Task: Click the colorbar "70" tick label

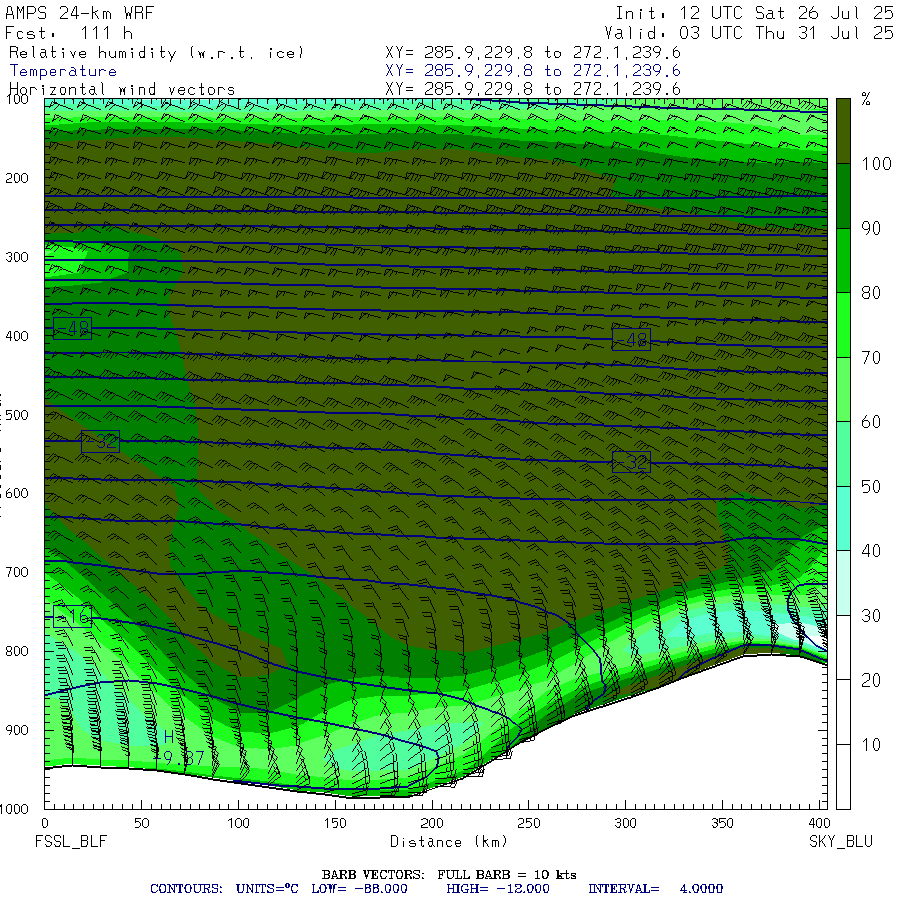Action: coord(871,358)
